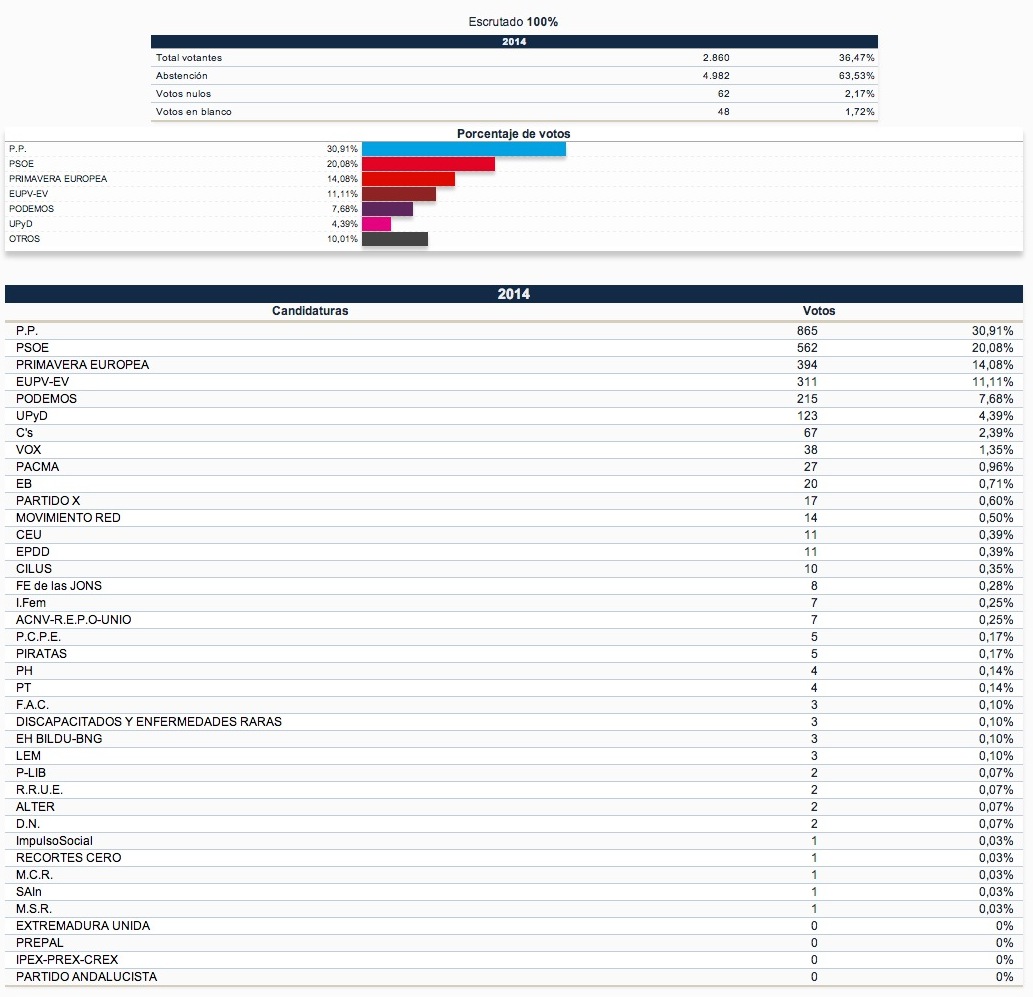Click the Votos en blanco label

(x=194, y=112)
